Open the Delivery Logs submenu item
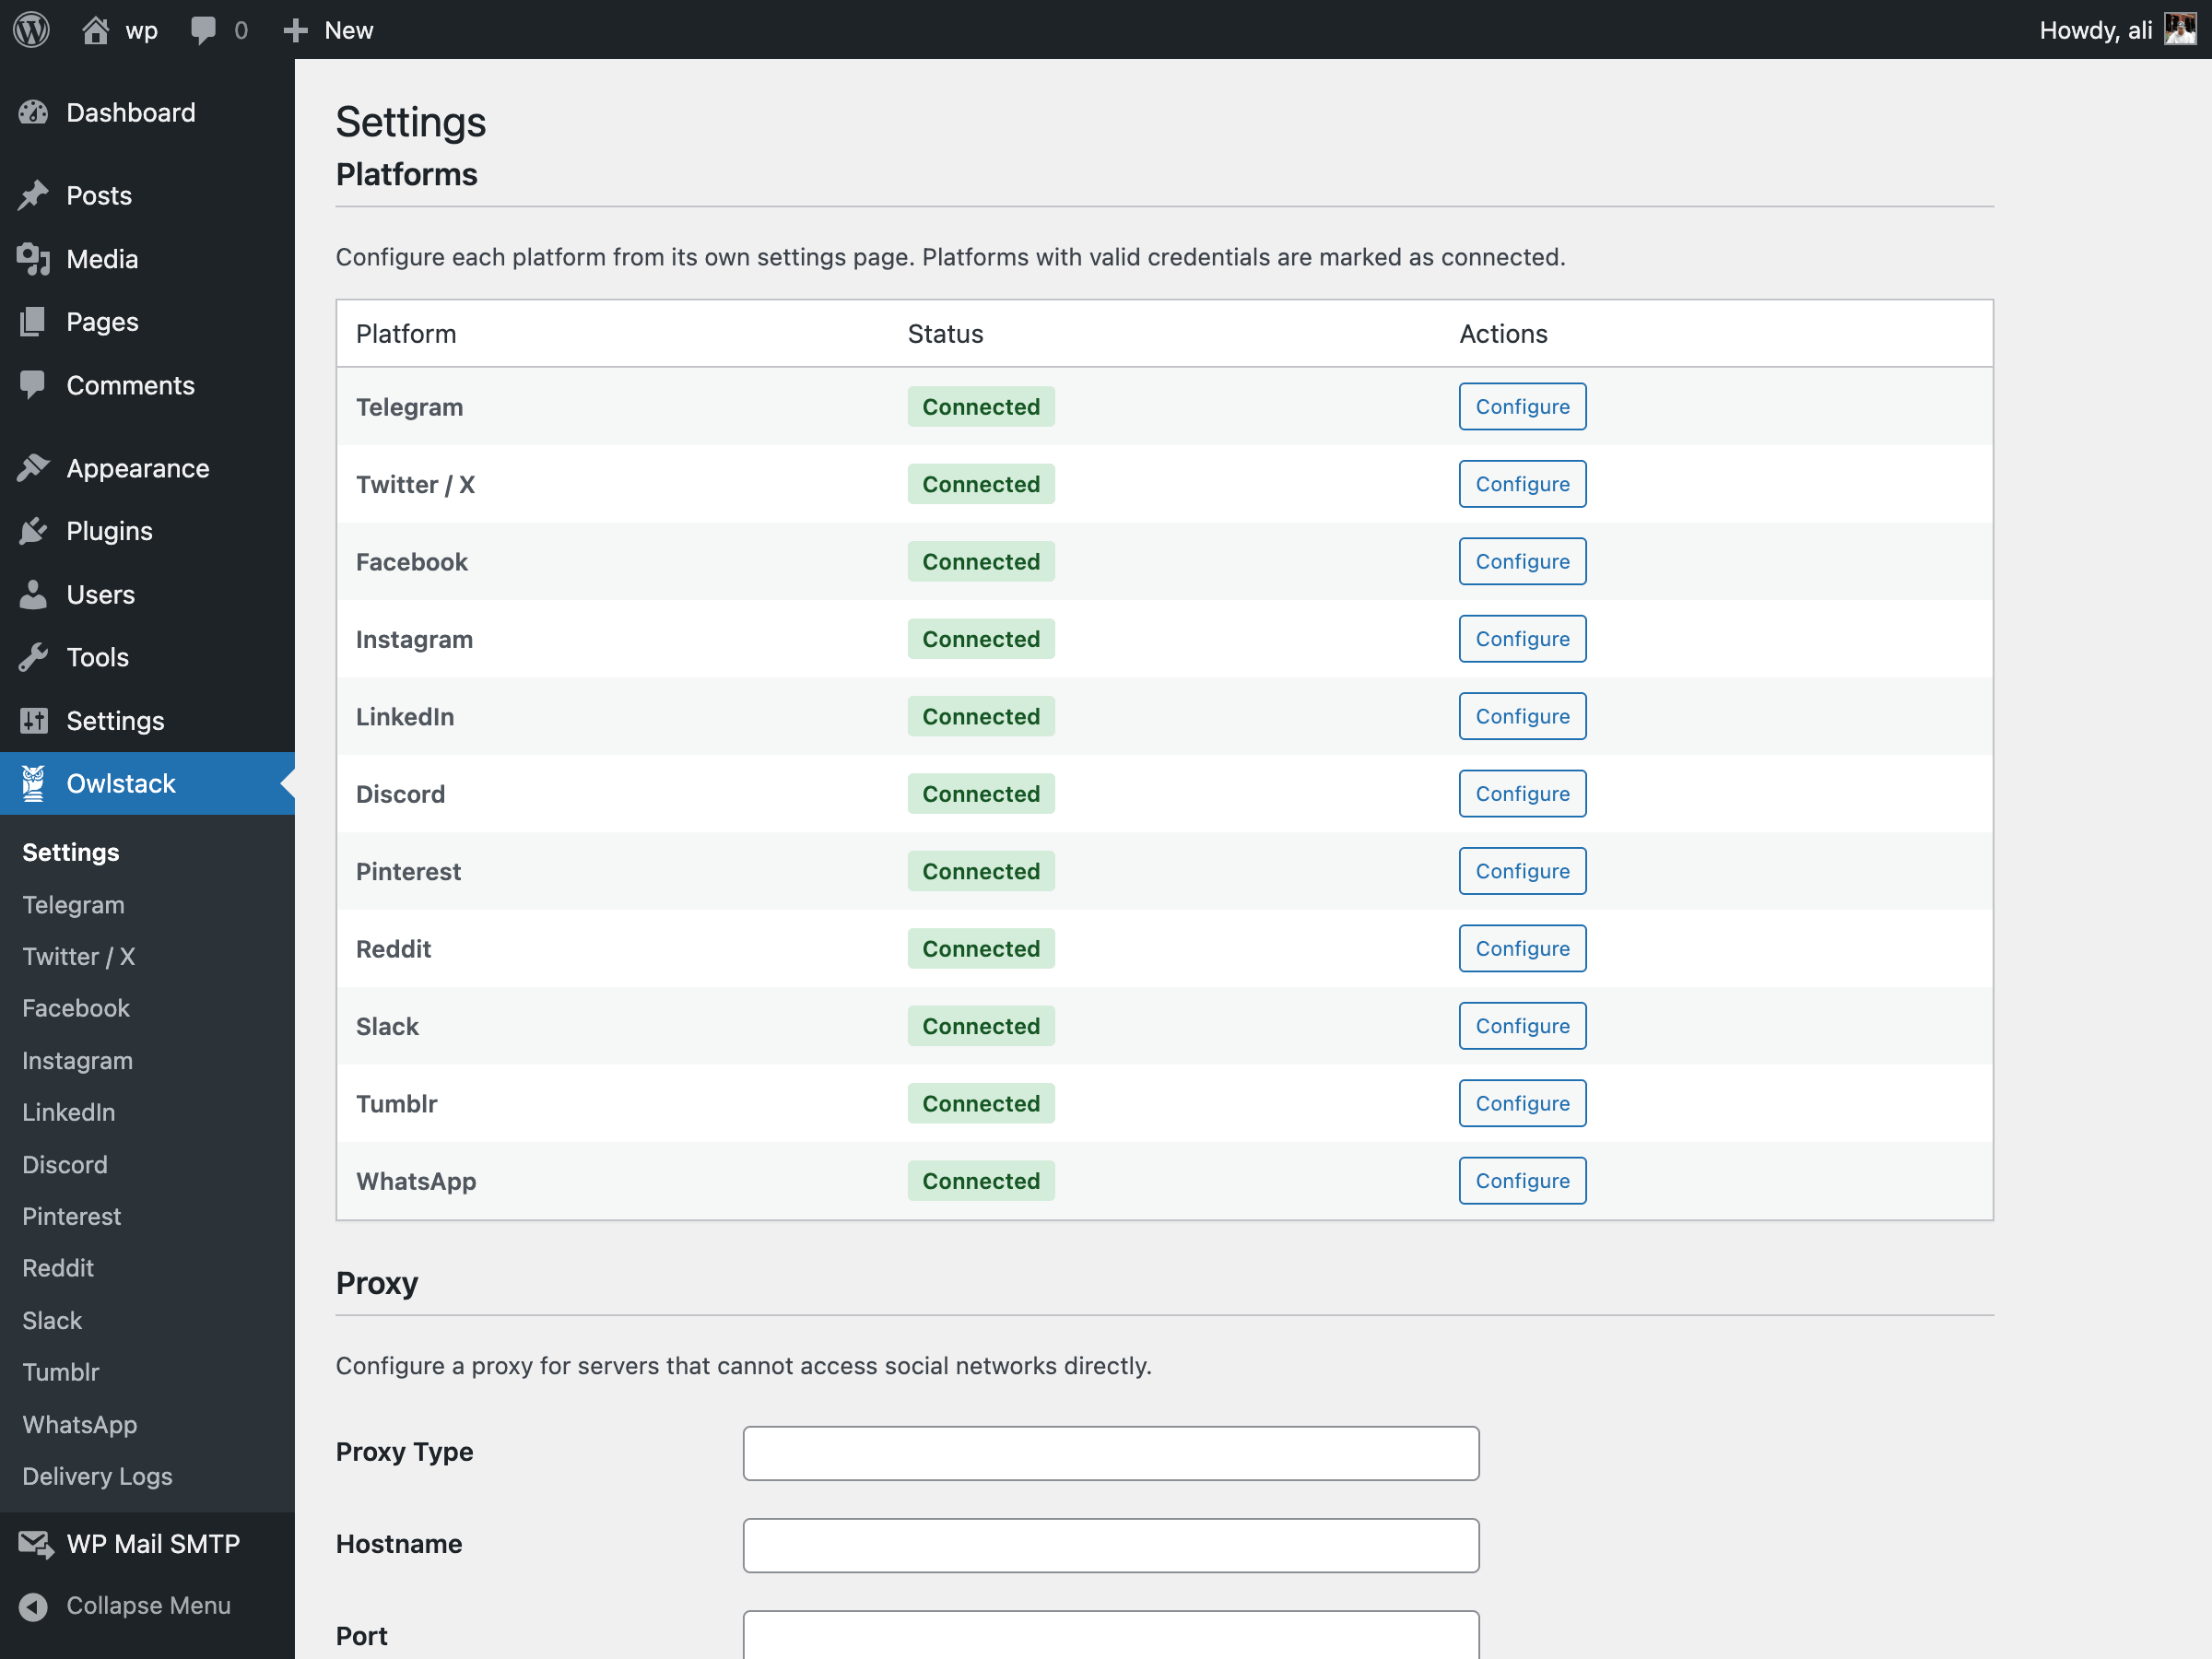This screenshot has width=2212, height=1659. tap(97, 1476)
